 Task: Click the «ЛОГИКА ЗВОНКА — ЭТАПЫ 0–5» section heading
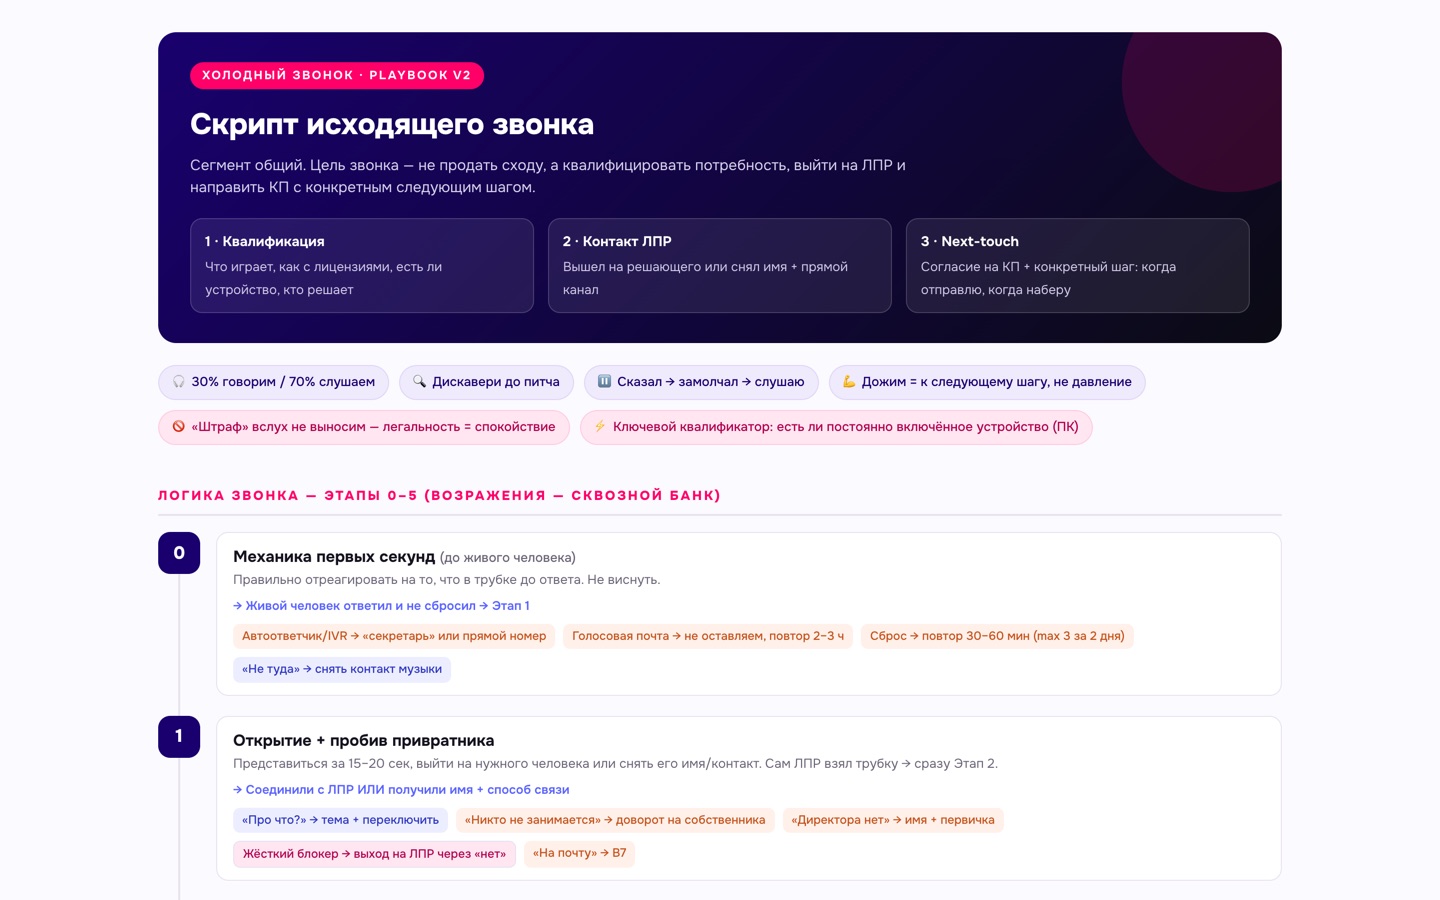(x=439, y=495)
